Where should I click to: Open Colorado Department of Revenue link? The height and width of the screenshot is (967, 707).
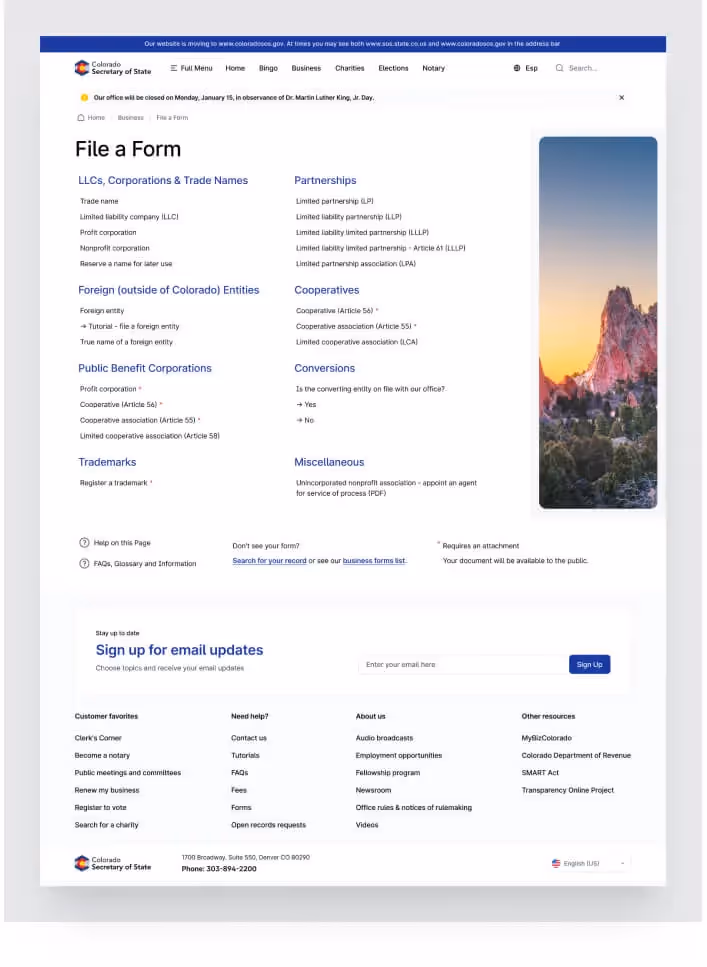coord(576,755)
